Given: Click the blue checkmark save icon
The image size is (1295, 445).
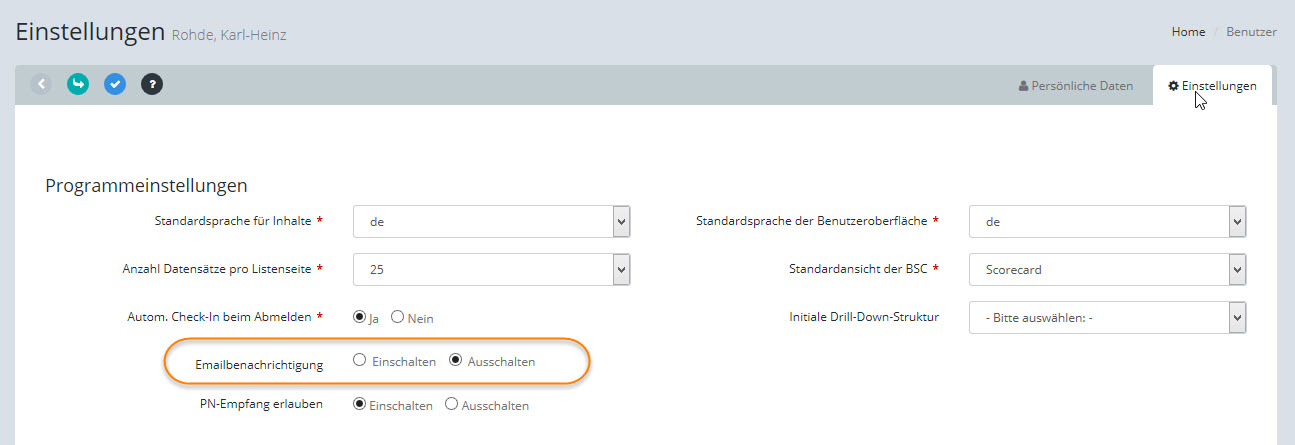Looking at the screenshot, I should (115, 84).
